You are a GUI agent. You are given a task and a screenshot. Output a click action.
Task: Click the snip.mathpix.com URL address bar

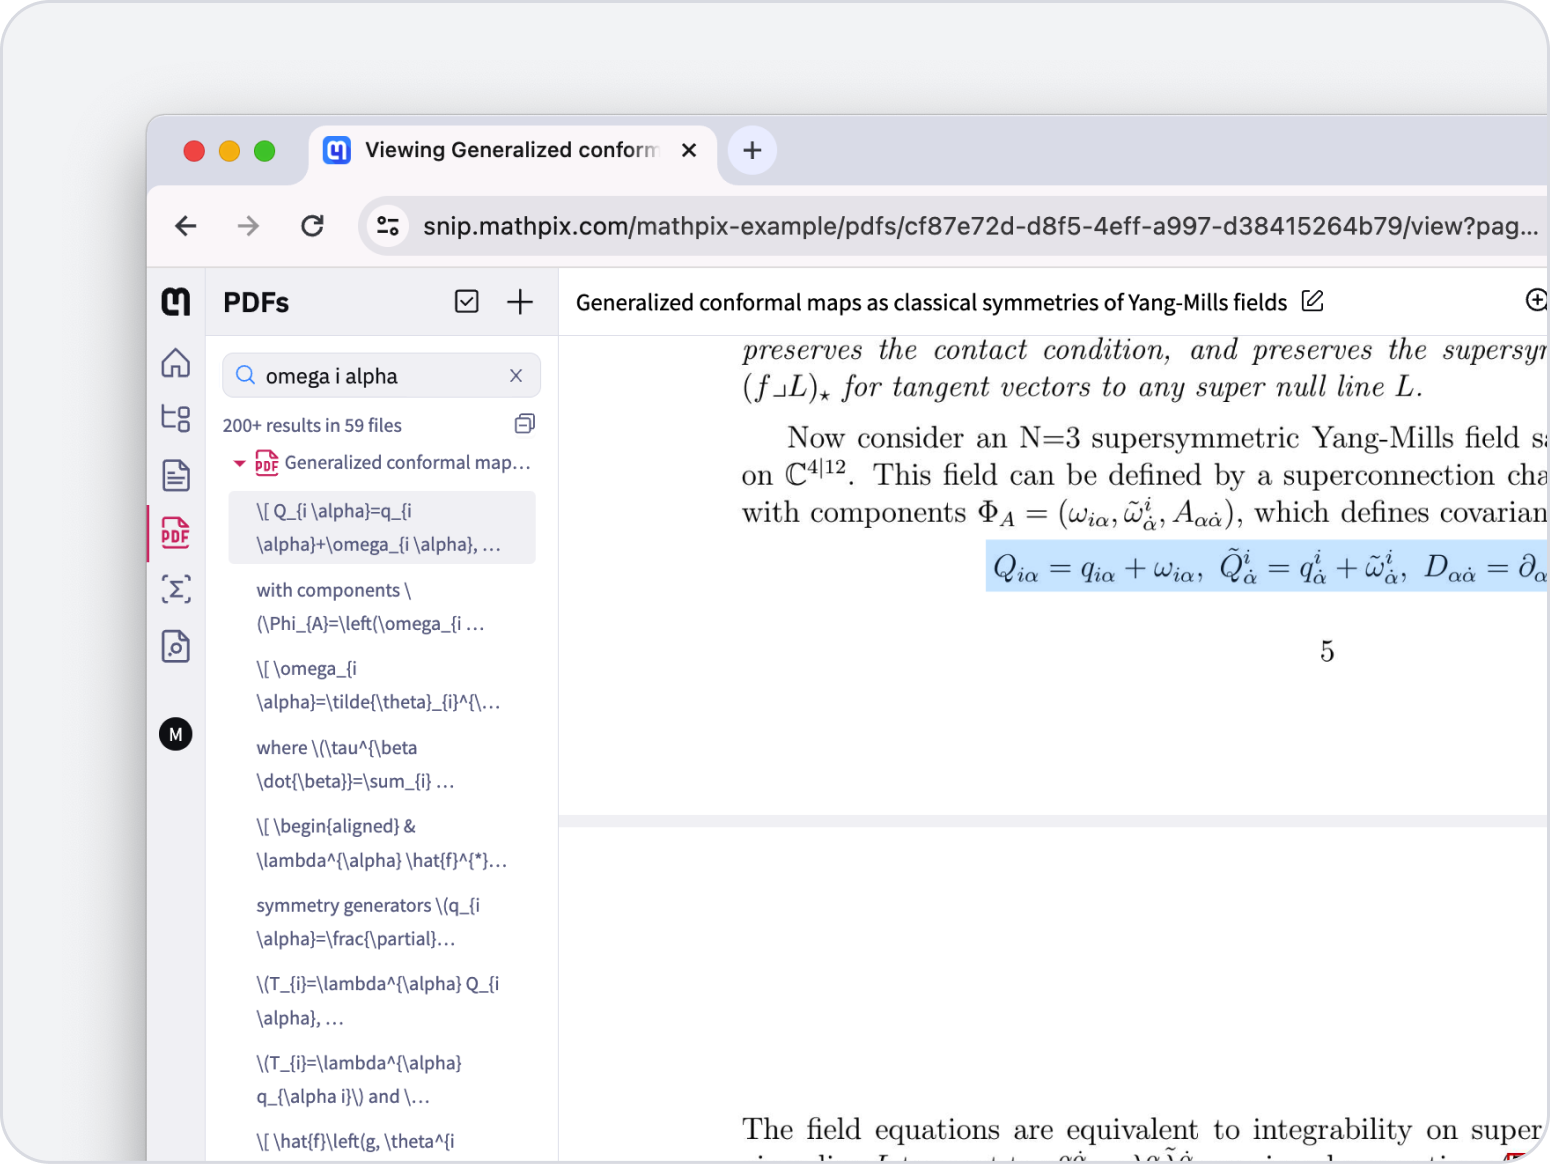(980, 226)
